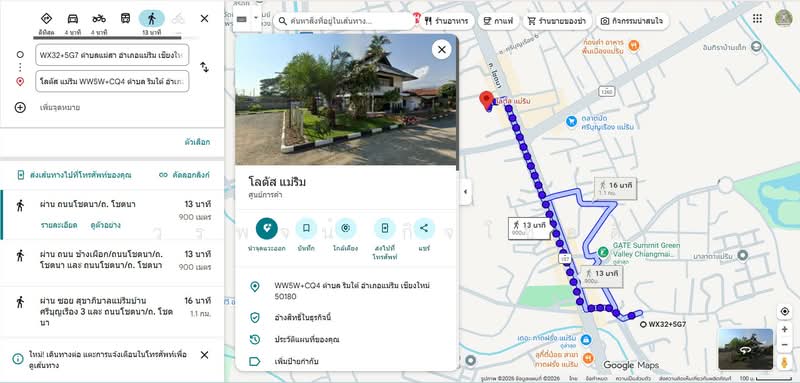Edit the starting point WX32+5G7 field
The height and width of the screenshot is (383, 800).
click(x=112, y=55)
